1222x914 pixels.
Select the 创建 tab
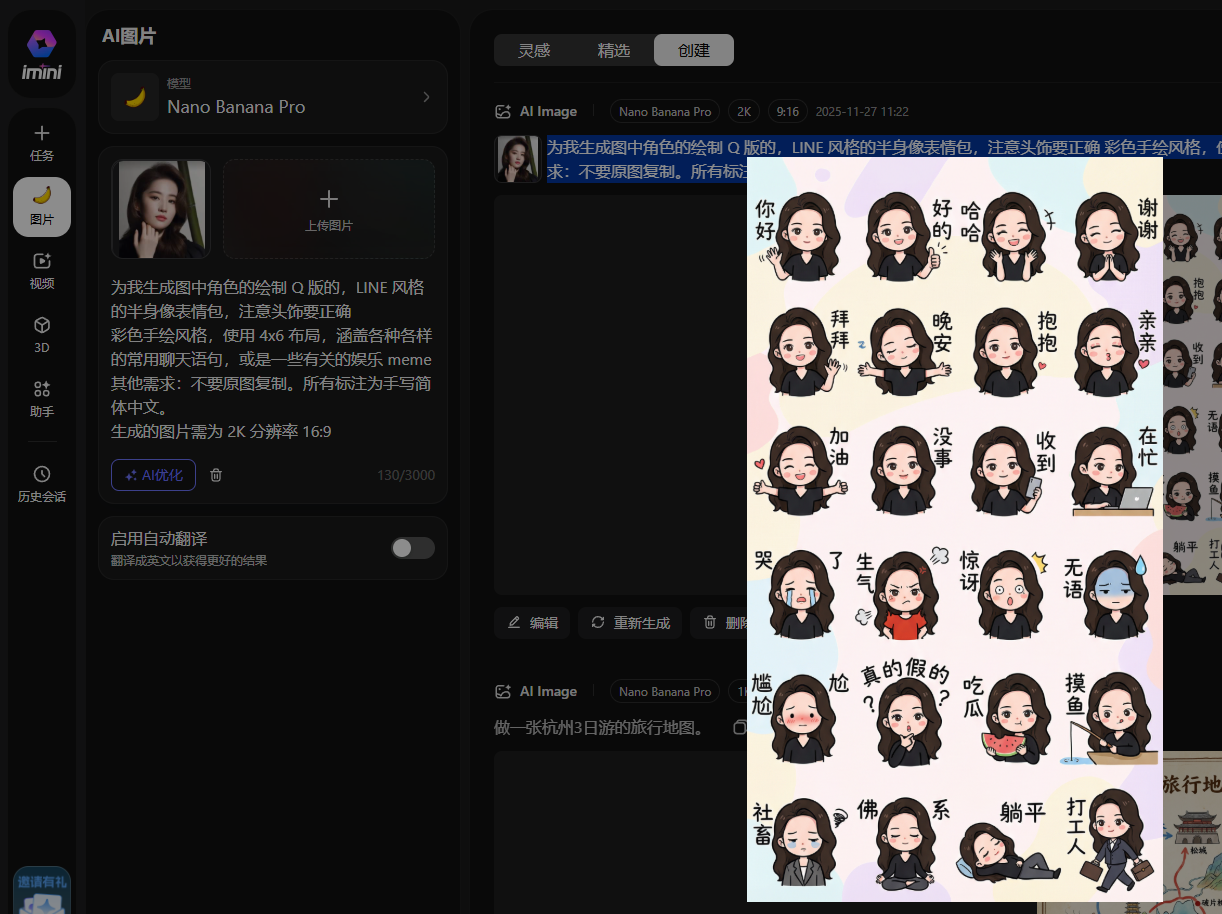tap(694, 50)
